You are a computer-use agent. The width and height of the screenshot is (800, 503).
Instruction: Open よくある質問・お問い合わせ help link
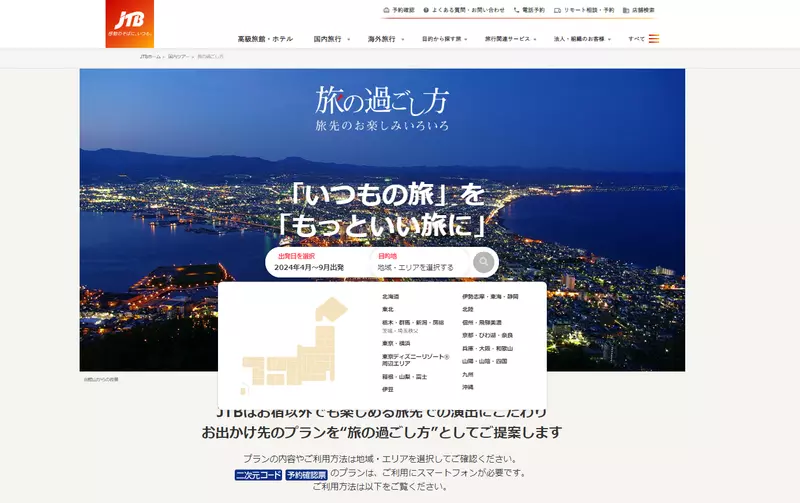coord(463,10)
